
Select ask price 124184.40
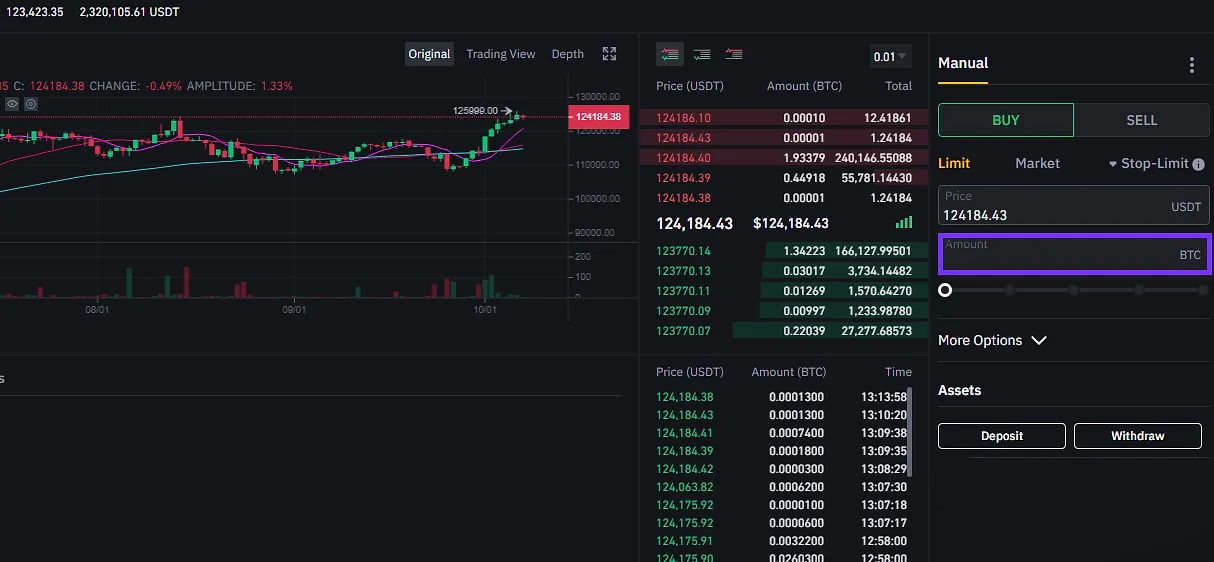683,158
